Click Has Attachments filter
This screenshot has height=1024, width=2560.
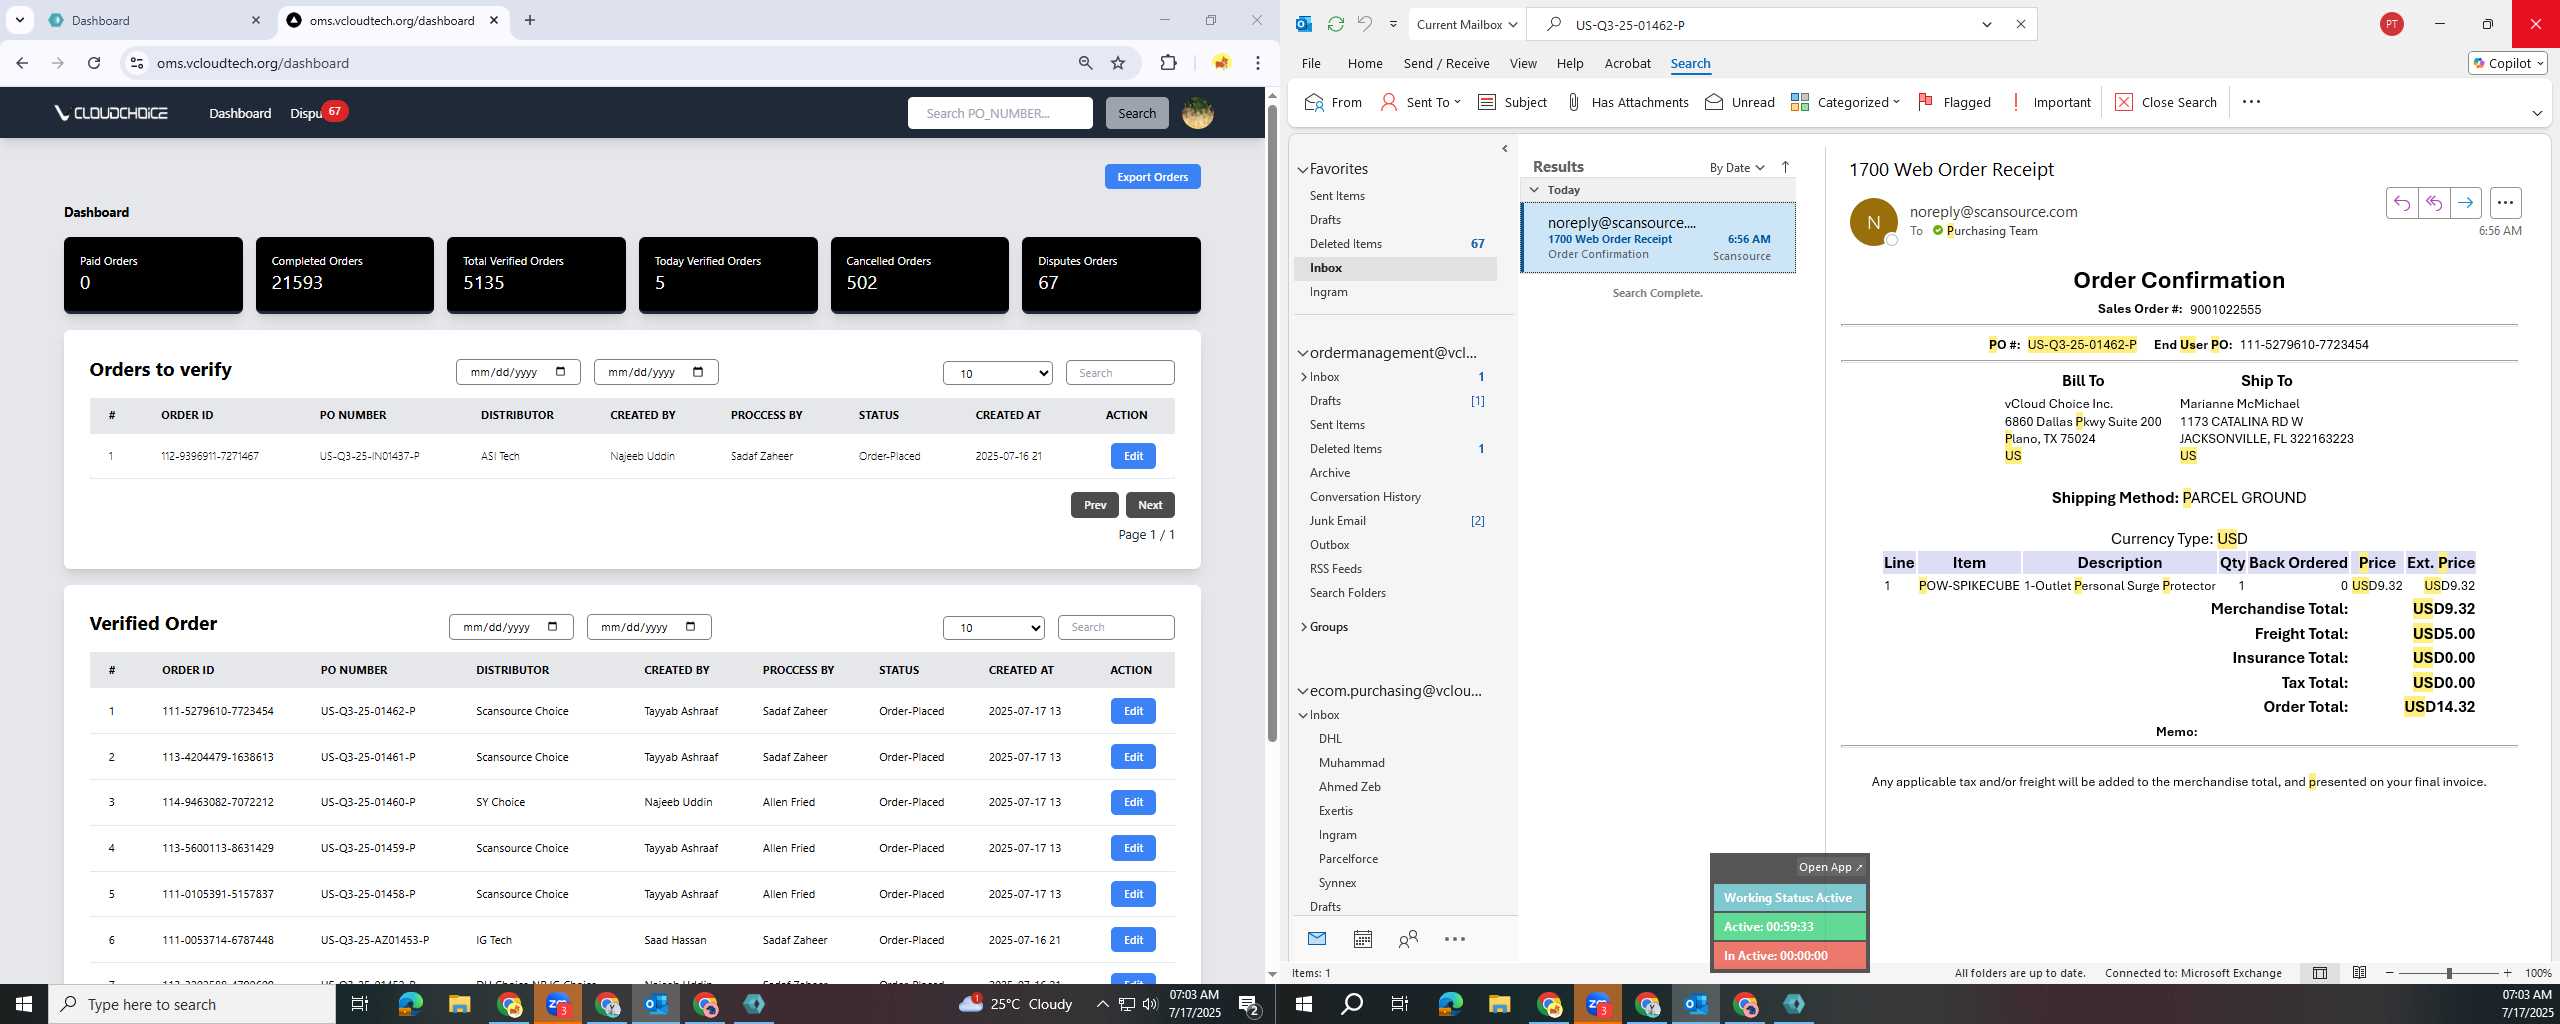(x=1627, y=102)
